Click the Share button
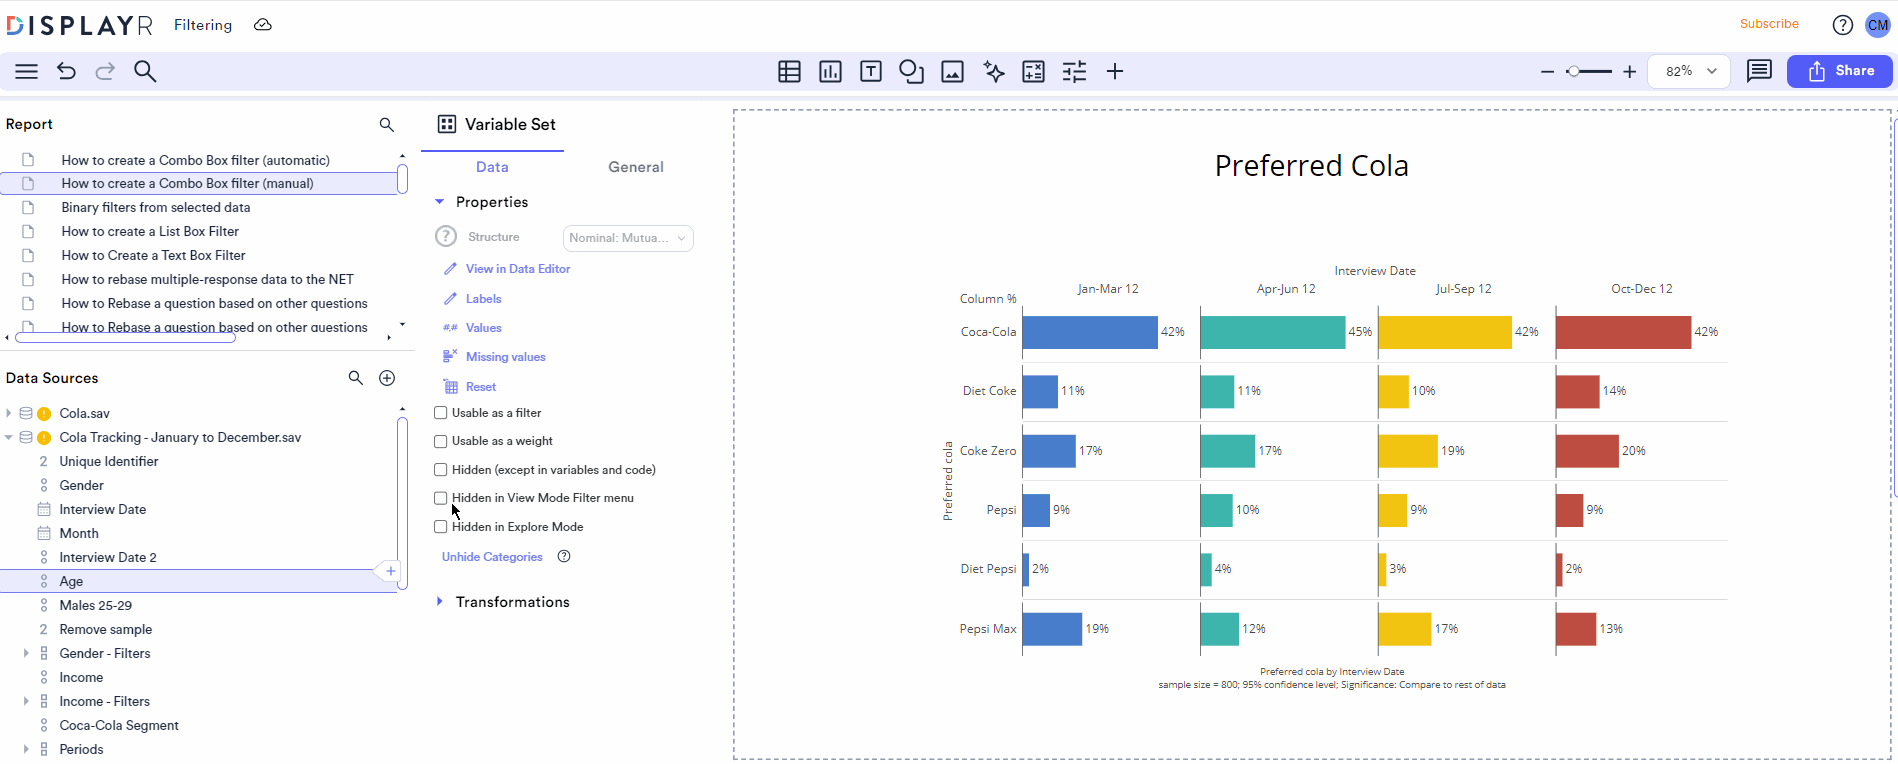Screen dimensions: 1898x764 1840,71
